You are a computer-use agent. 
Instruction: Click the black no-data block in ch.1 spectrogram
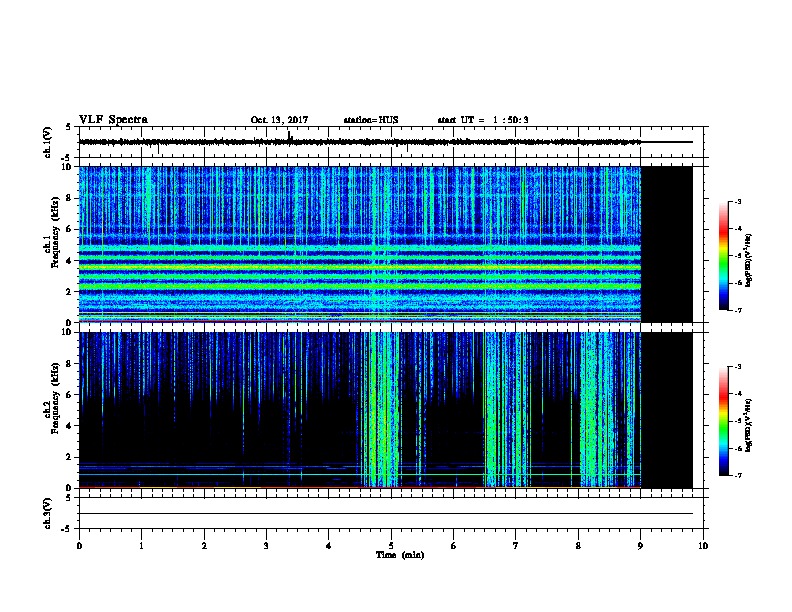click(667, 244)
